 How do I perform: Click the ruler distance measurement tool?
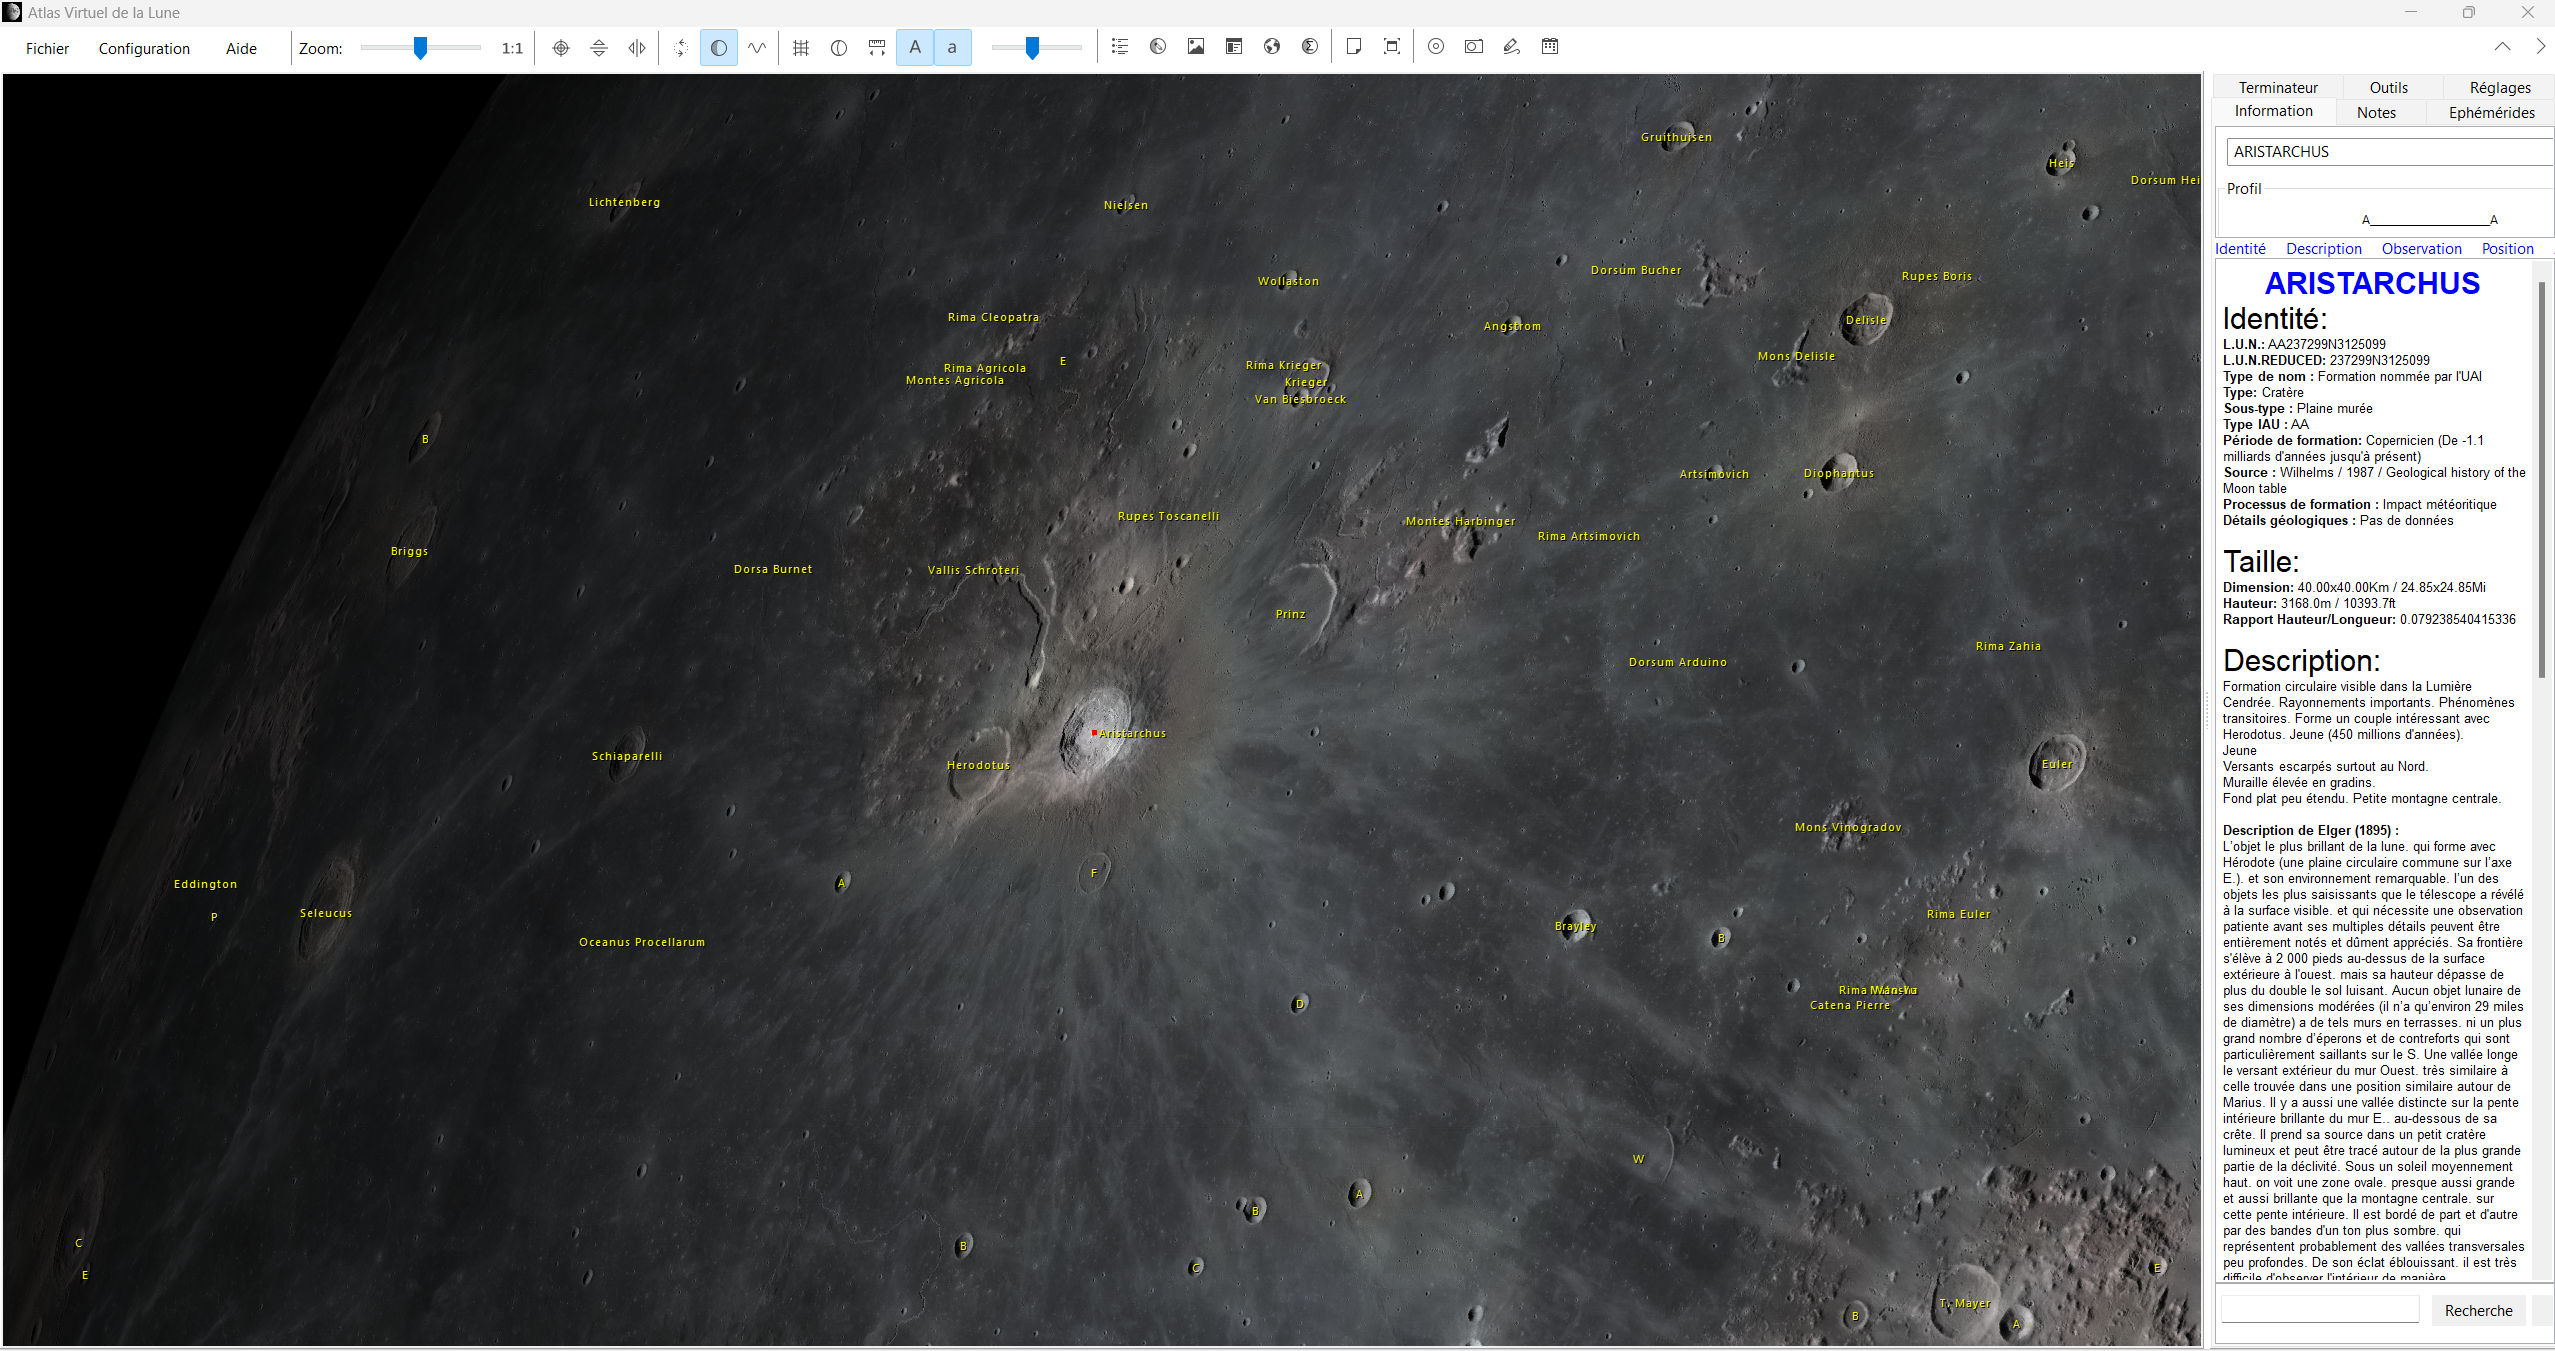(x=877, y=47)
